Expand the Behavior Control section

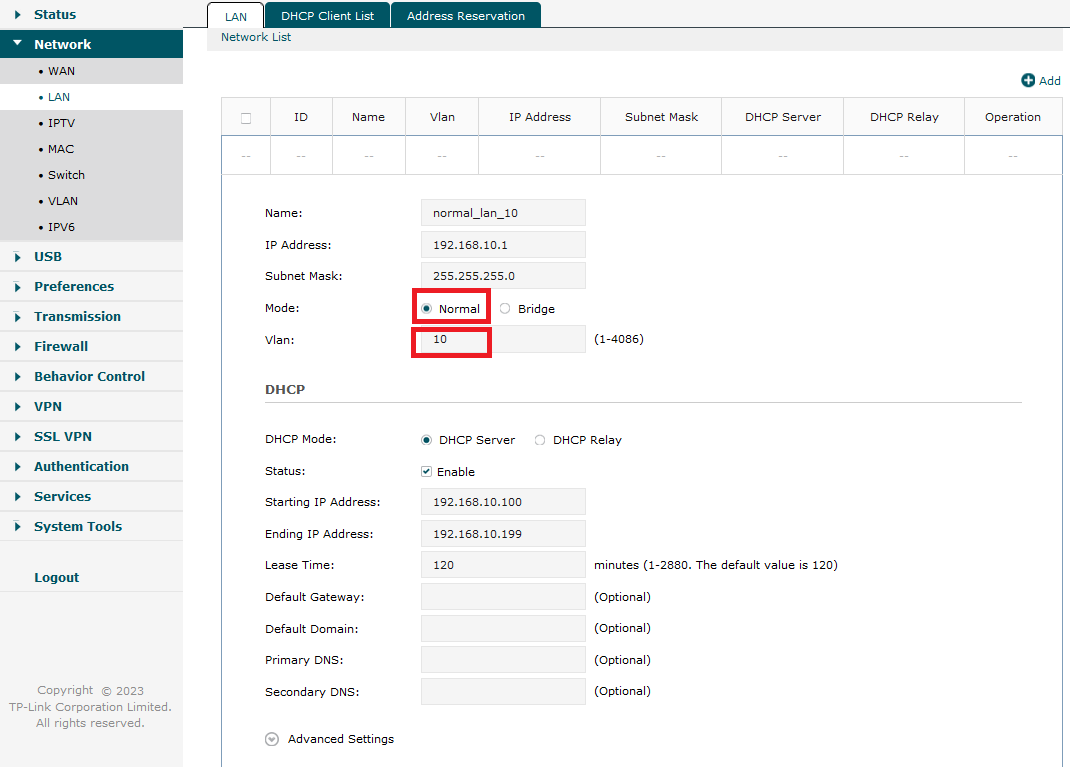pyautogui.click(x=91, y=377)
